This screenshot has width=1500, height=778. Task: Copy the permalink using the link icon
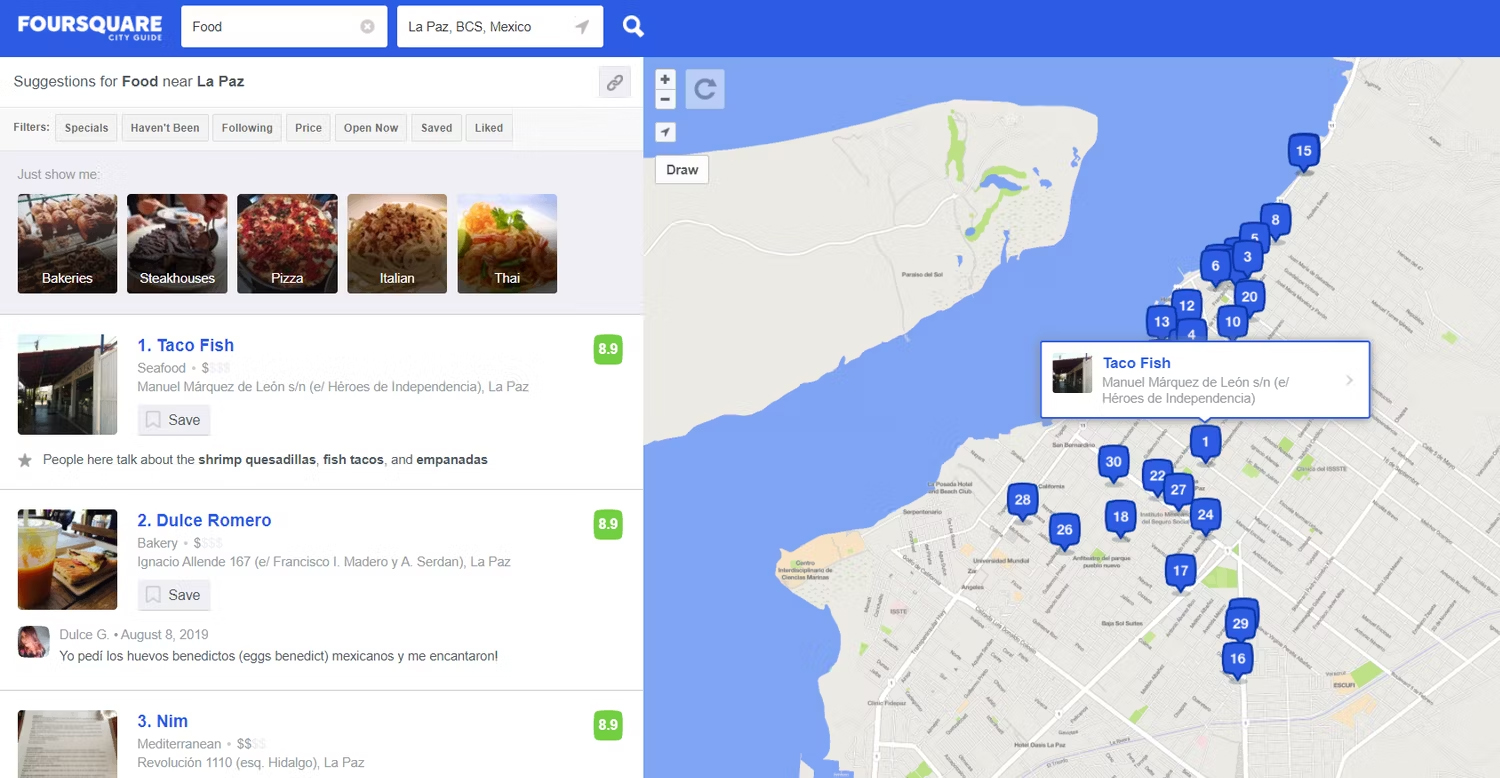click(614, 82)
